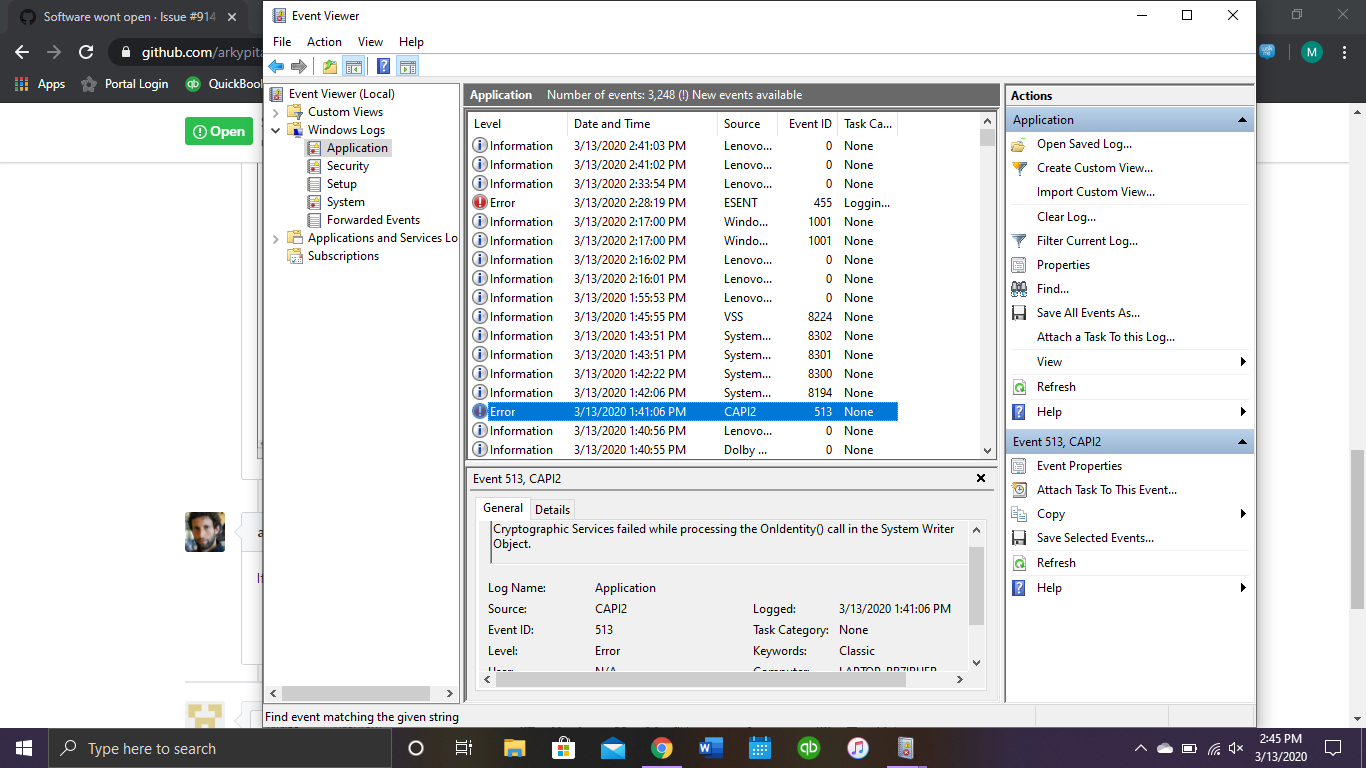1366x768 pixels.
Task: Go back with the blue back arrow
Action: (277, 67)
